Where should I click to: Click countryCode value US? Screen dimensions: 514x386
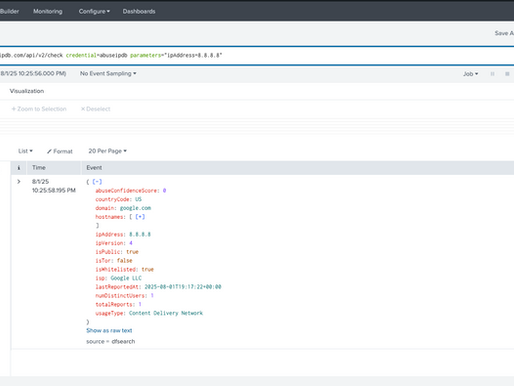[138, 199]
